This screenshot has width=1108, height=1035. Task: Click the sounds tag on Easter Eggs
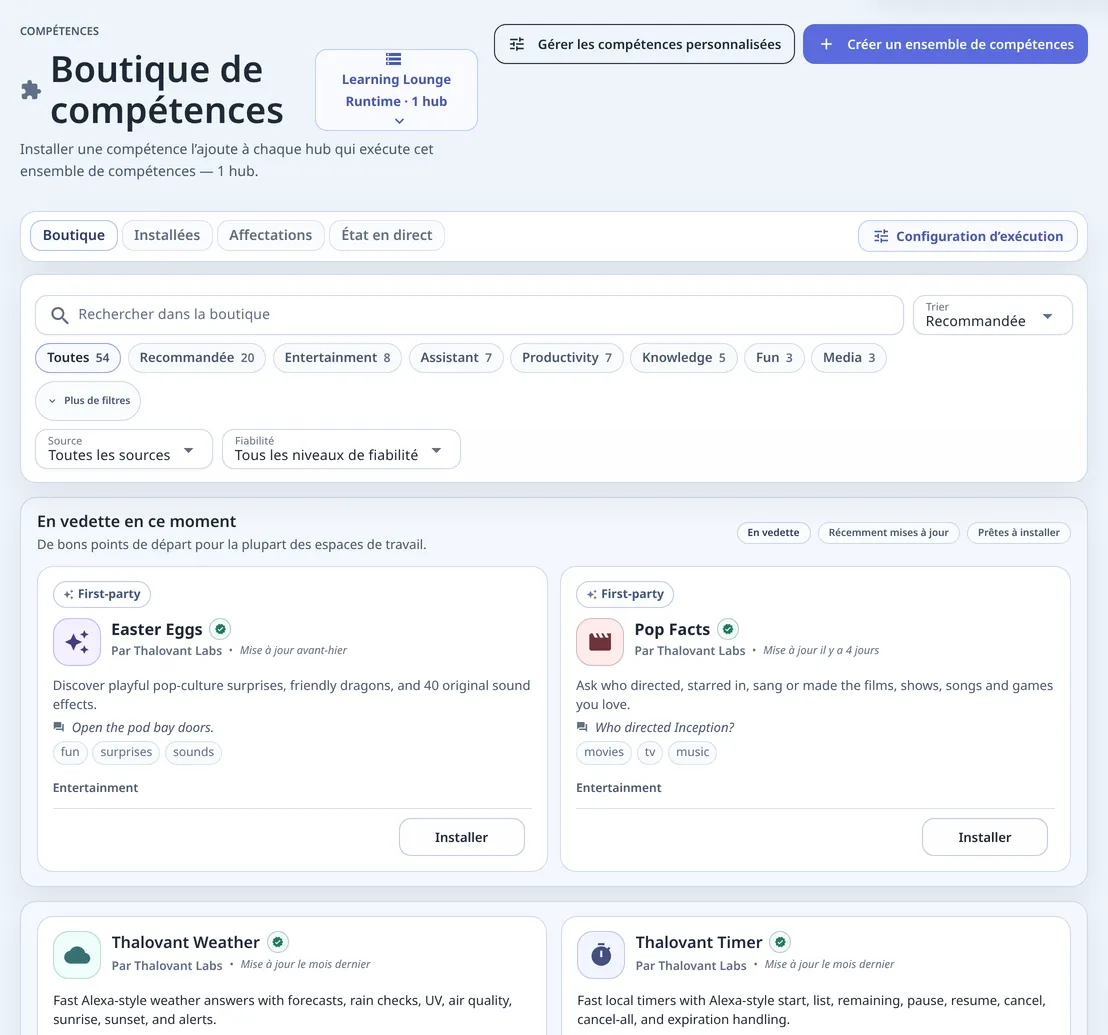pos(193,752)
